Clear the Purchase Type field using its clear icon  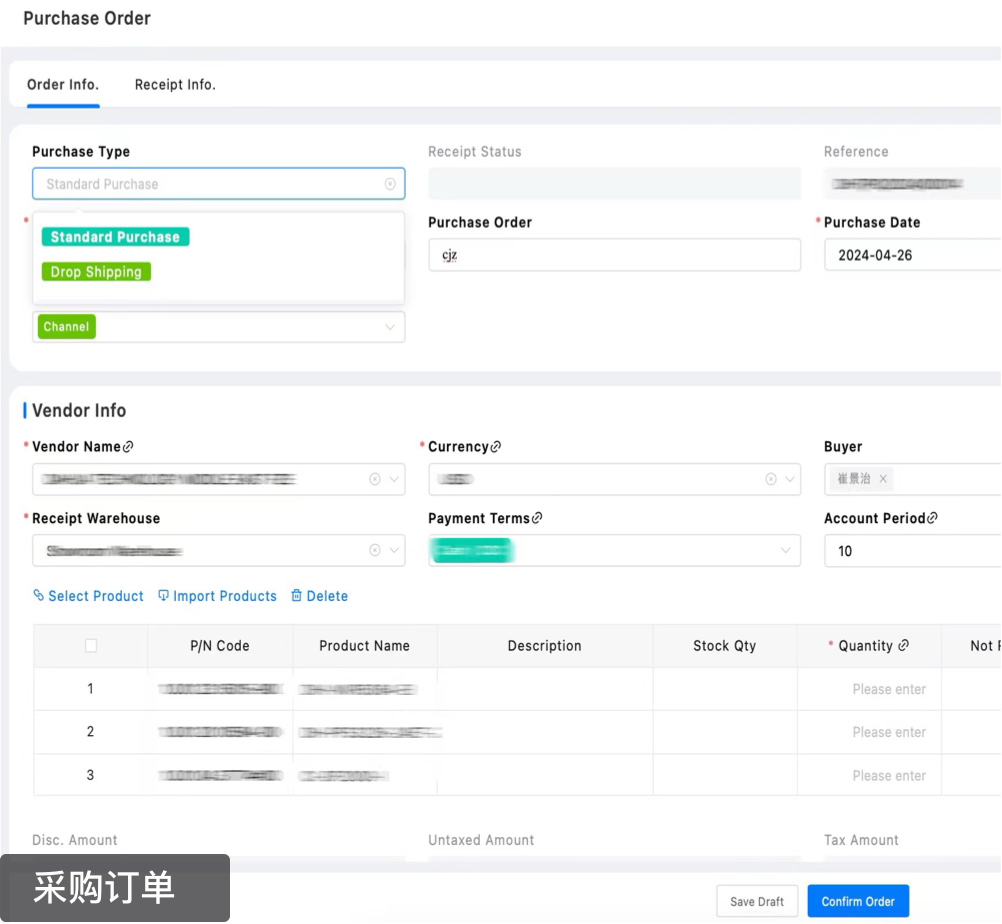pos(390,184)
